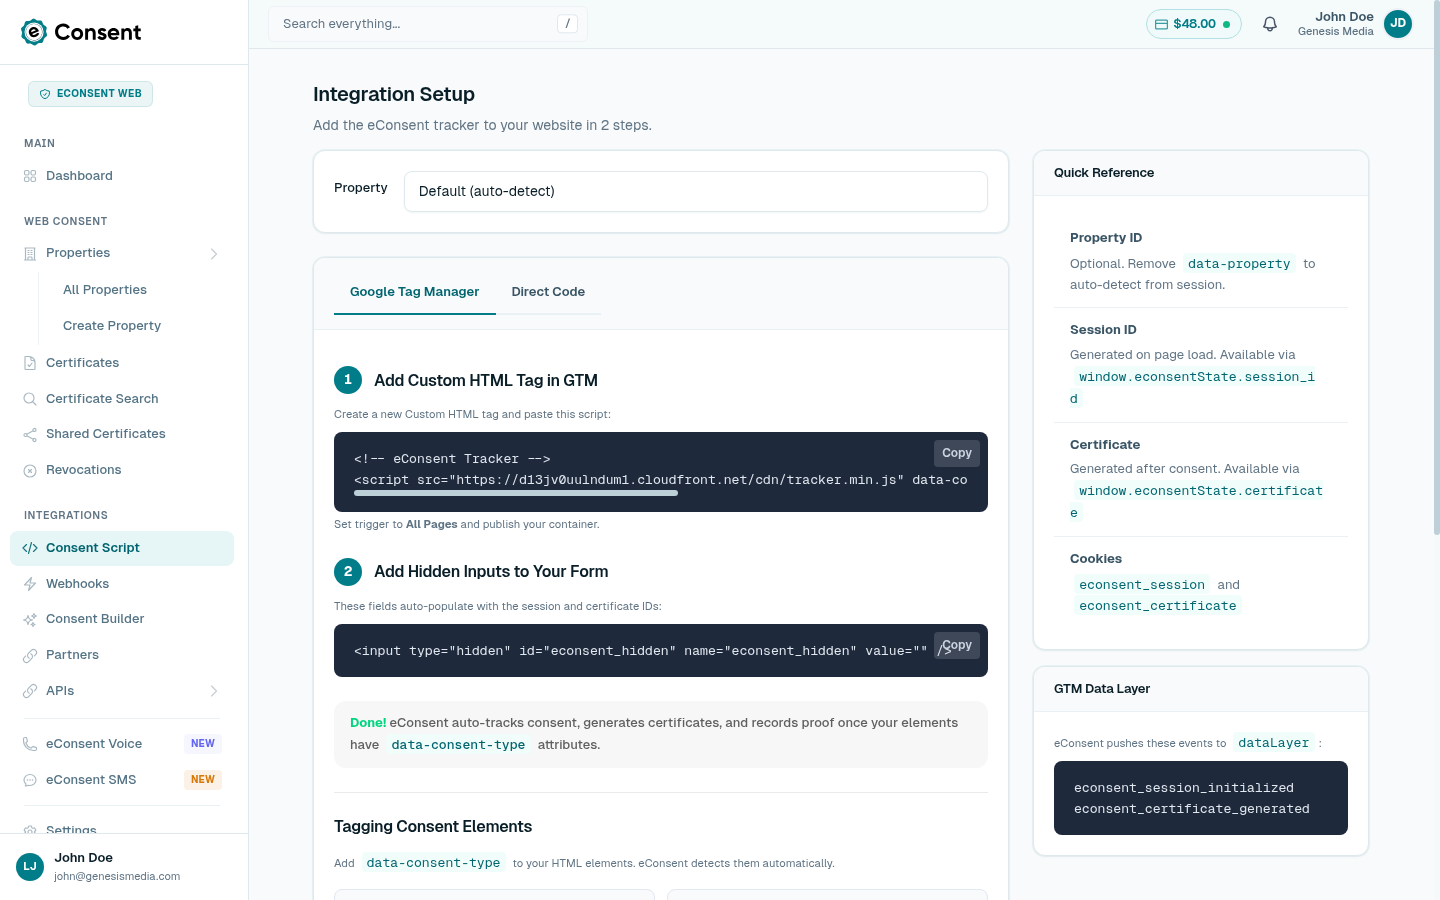The height and width of the screenshot is (900, 1440).
Task: Click the eConsent SMS NEW badge
Action: 203,780
